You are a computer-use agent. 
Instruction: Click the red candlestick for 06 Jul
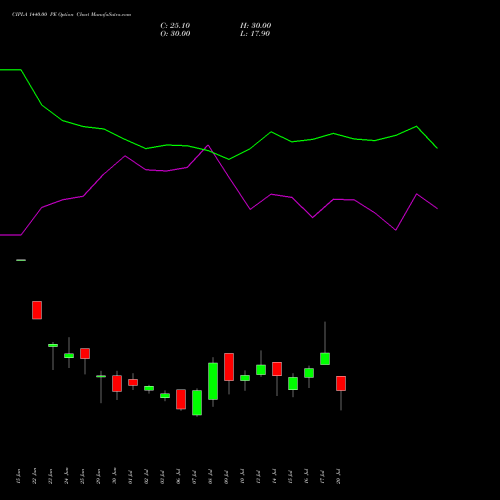pos(181,399)
